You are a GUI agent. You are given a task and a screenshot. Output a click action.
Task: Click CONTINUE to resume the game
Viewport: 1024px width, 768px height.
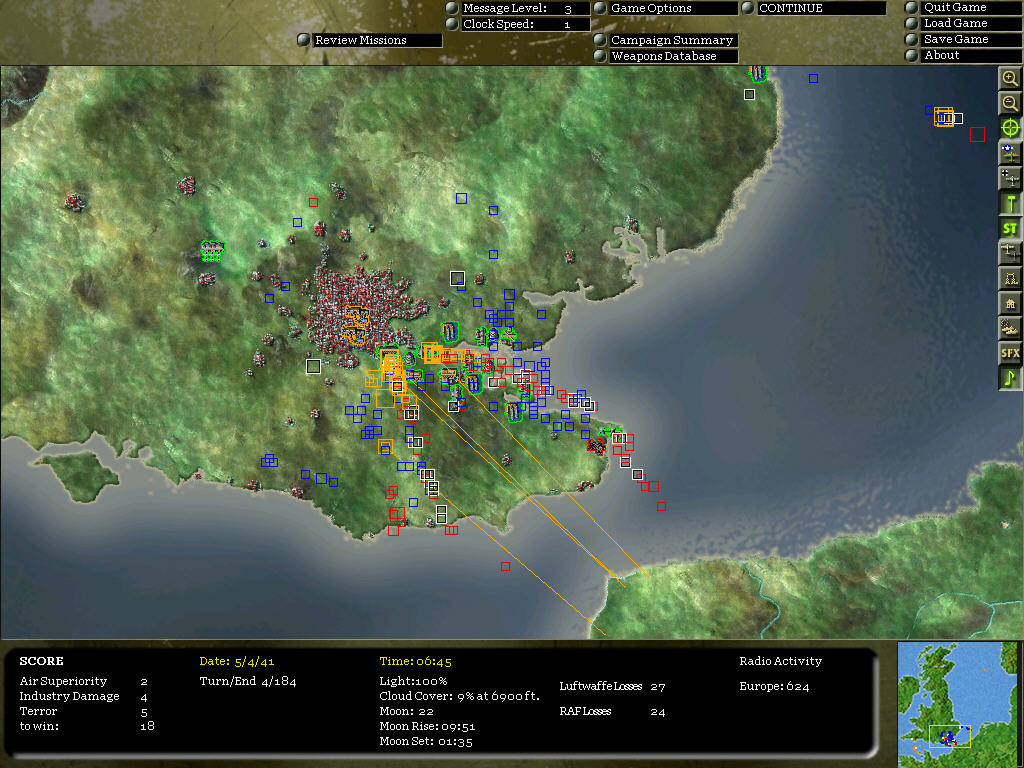822,8
